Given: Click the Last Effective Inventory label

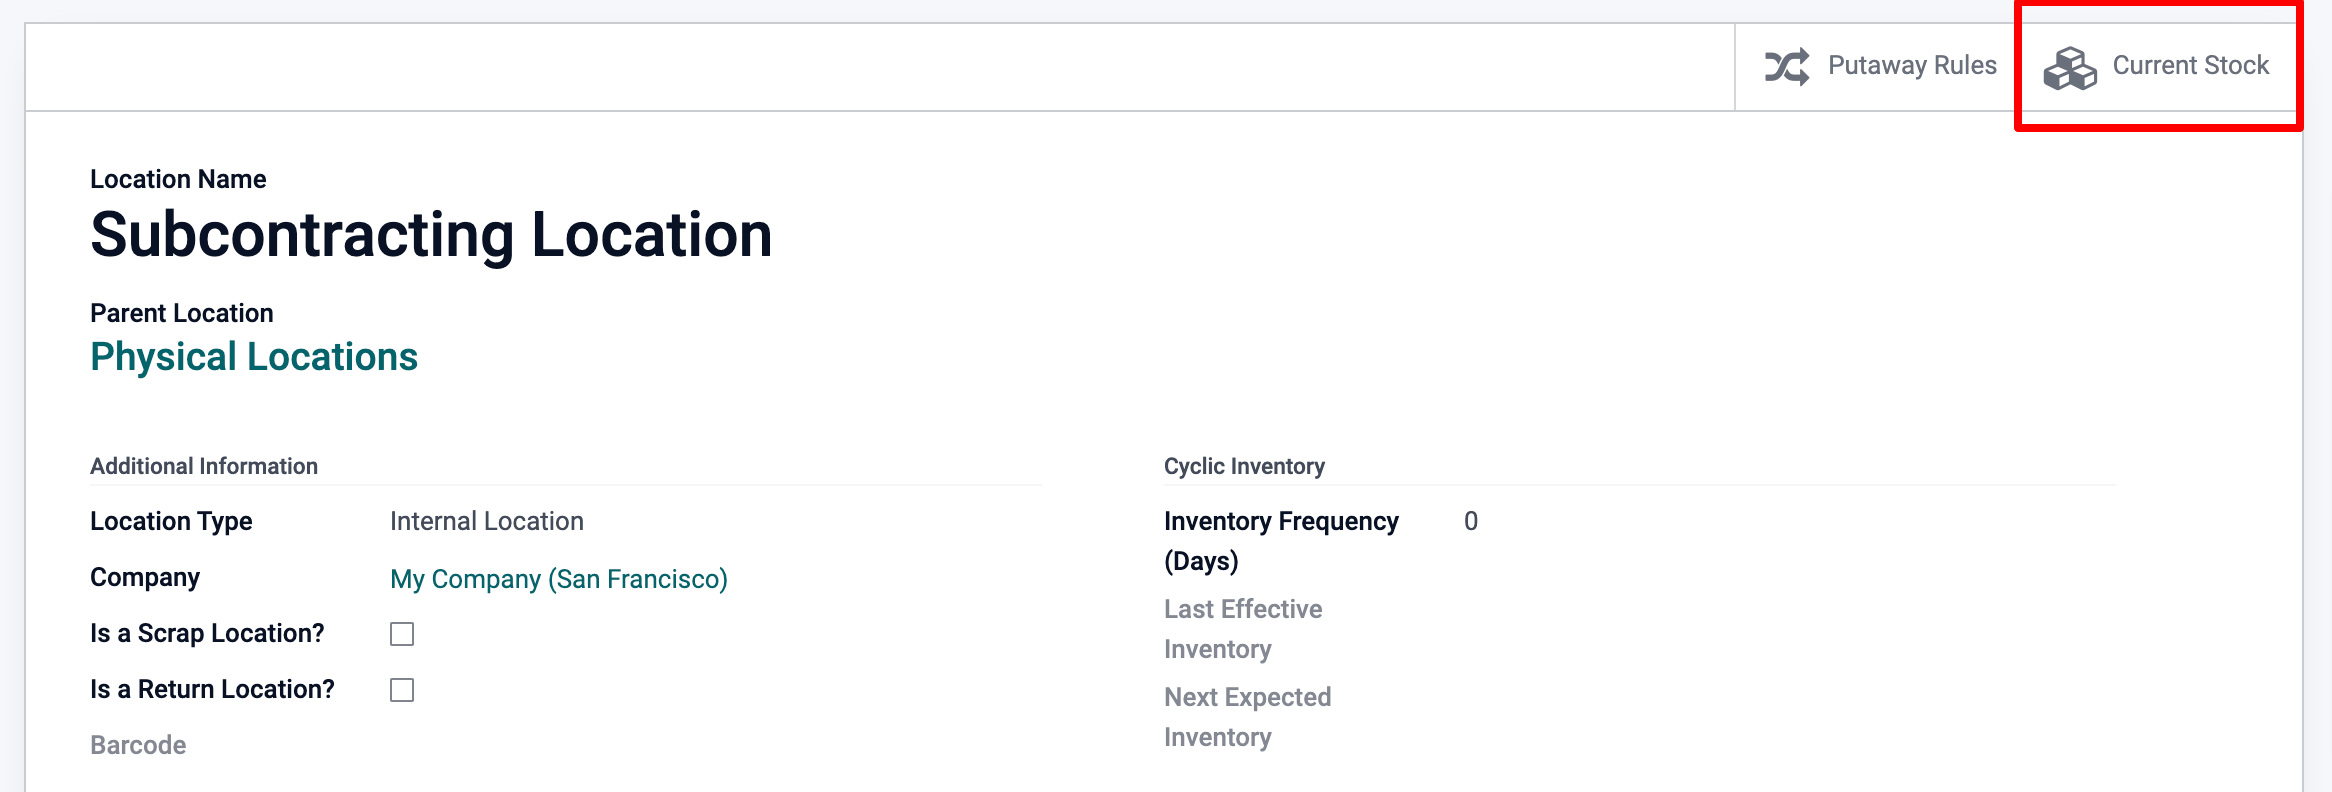Looking at the screenshot, I should (x=1242, y=629).
